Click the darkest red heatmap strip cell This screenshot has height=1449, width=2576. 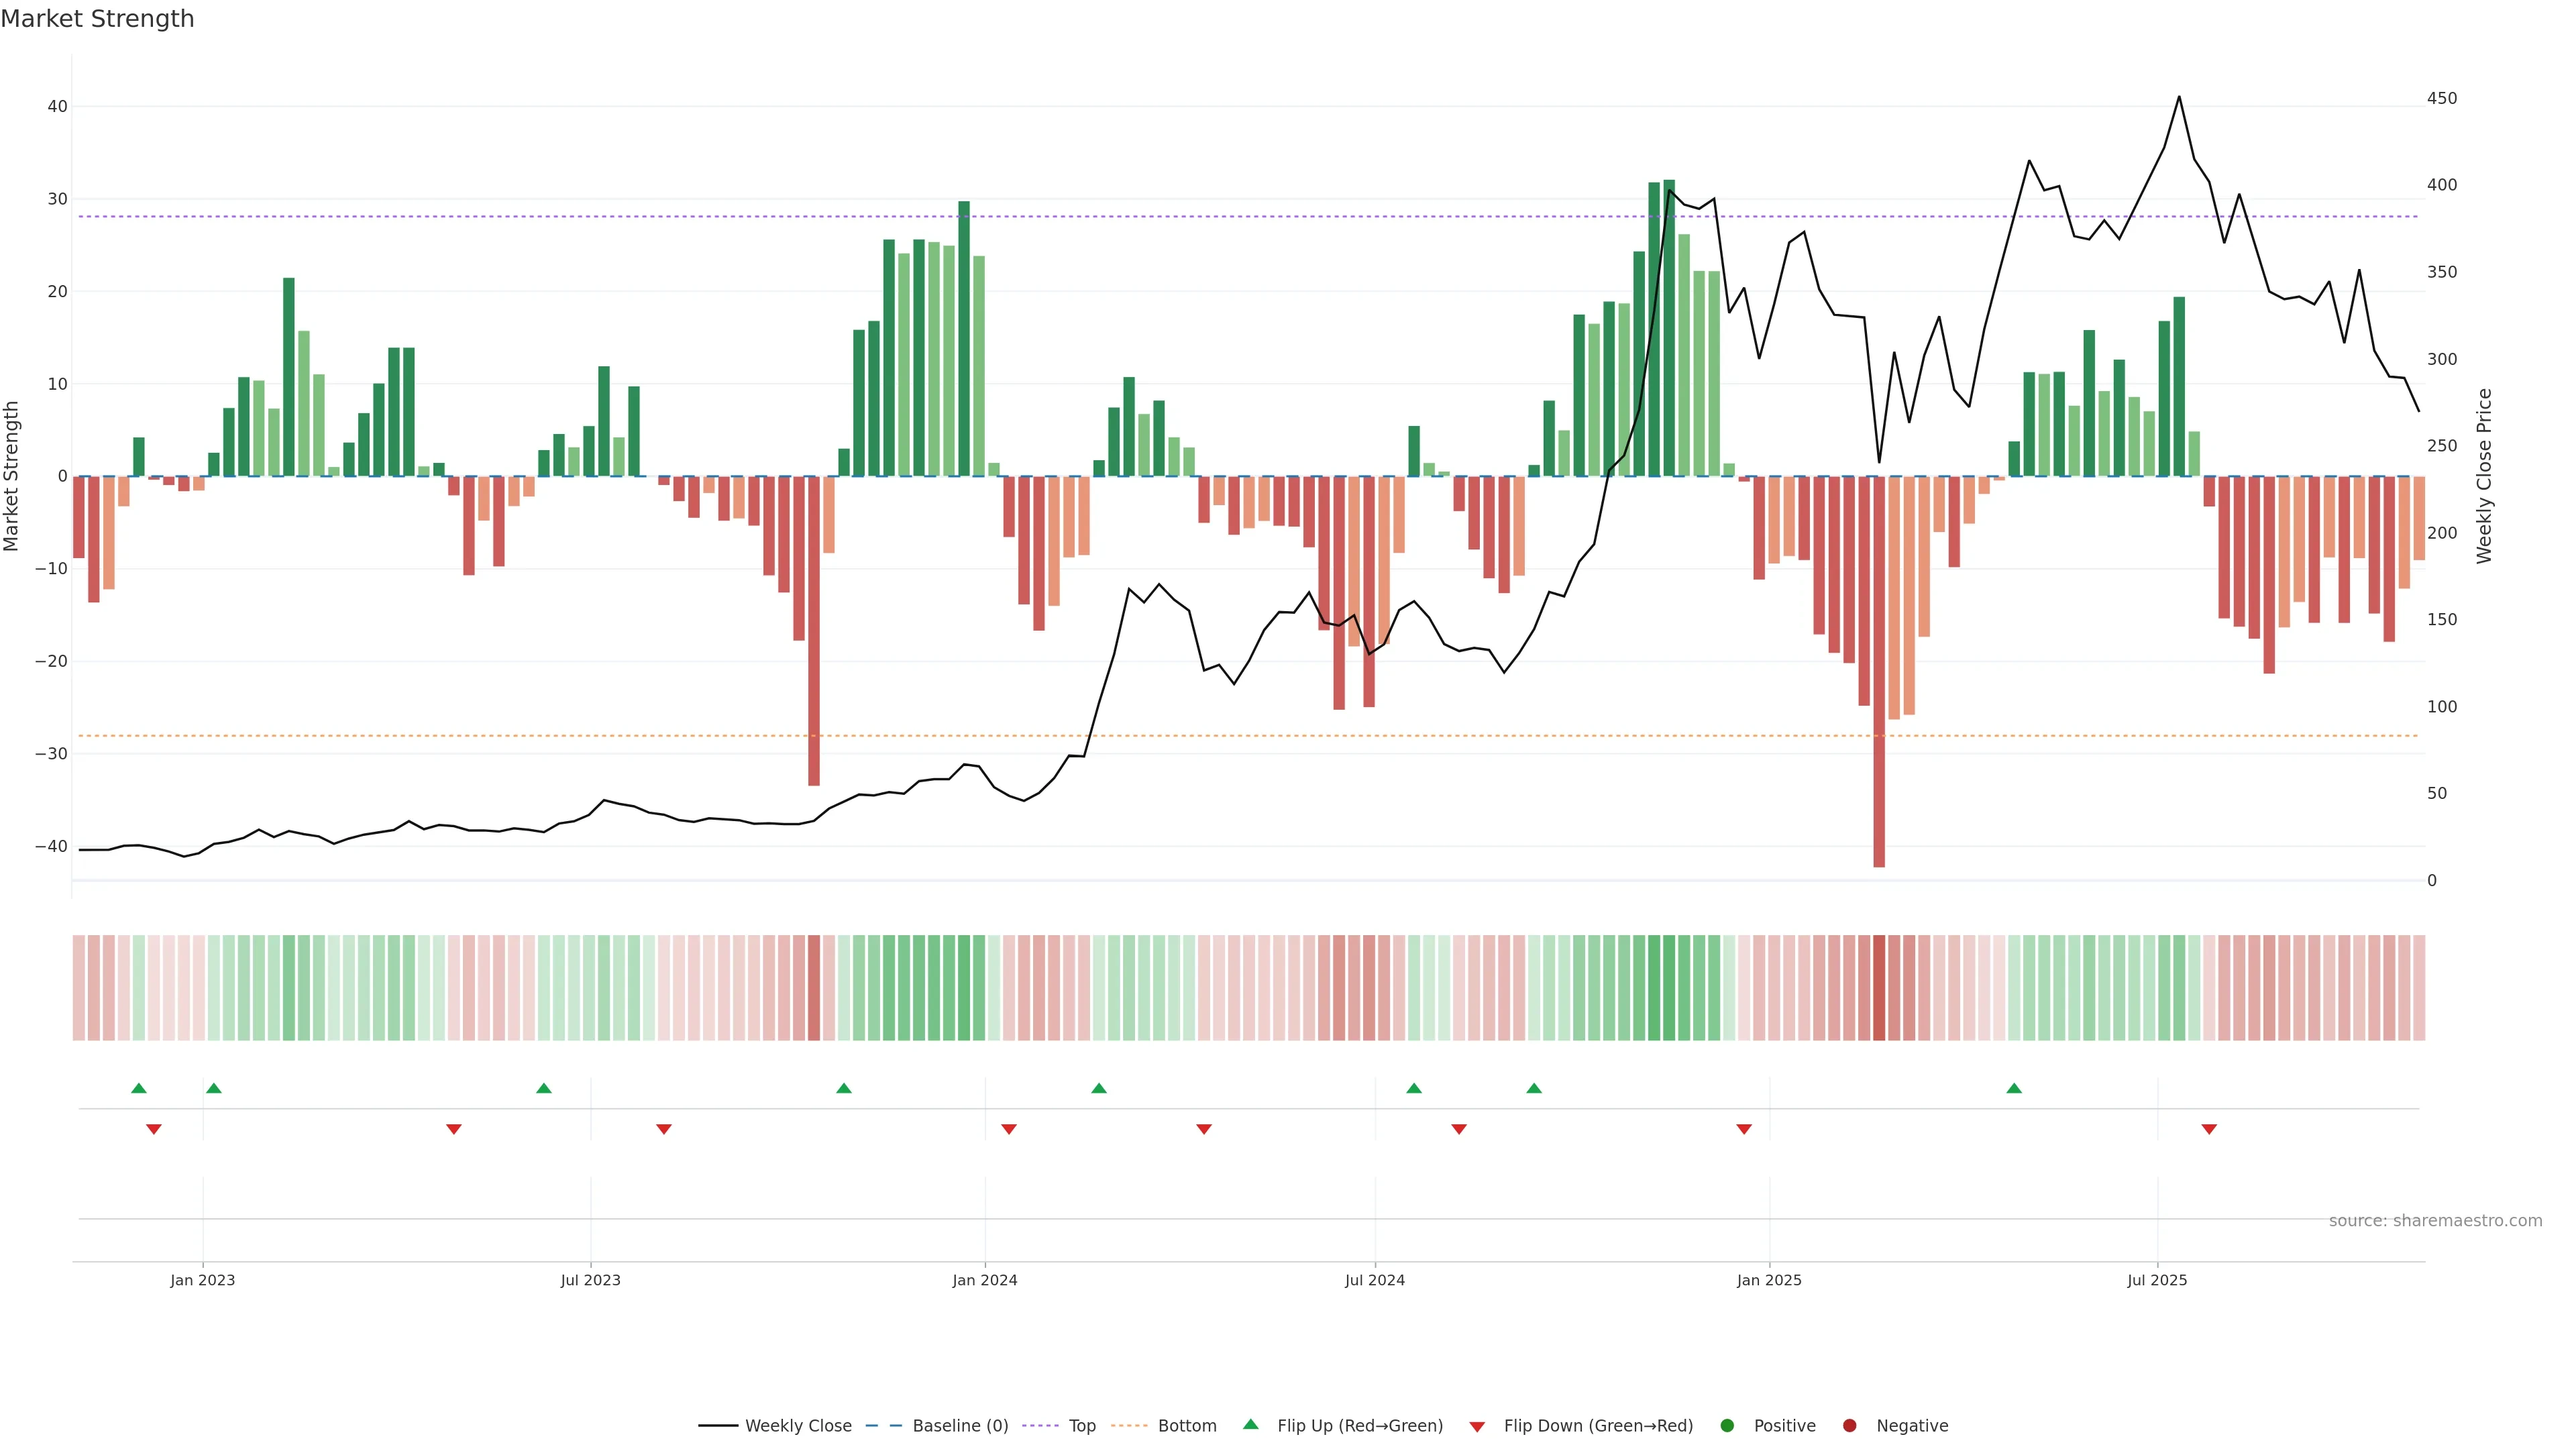(1879, 987)
